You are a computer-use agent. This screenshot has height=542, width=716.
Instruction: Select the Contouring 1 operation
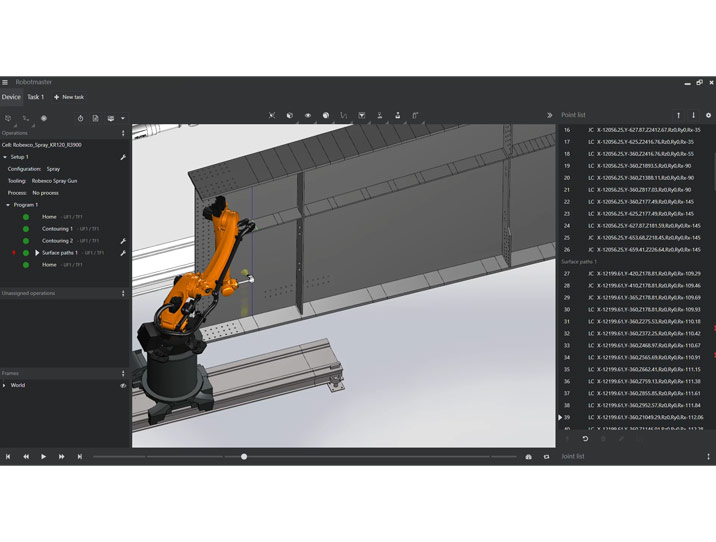[x=57, y=229]
